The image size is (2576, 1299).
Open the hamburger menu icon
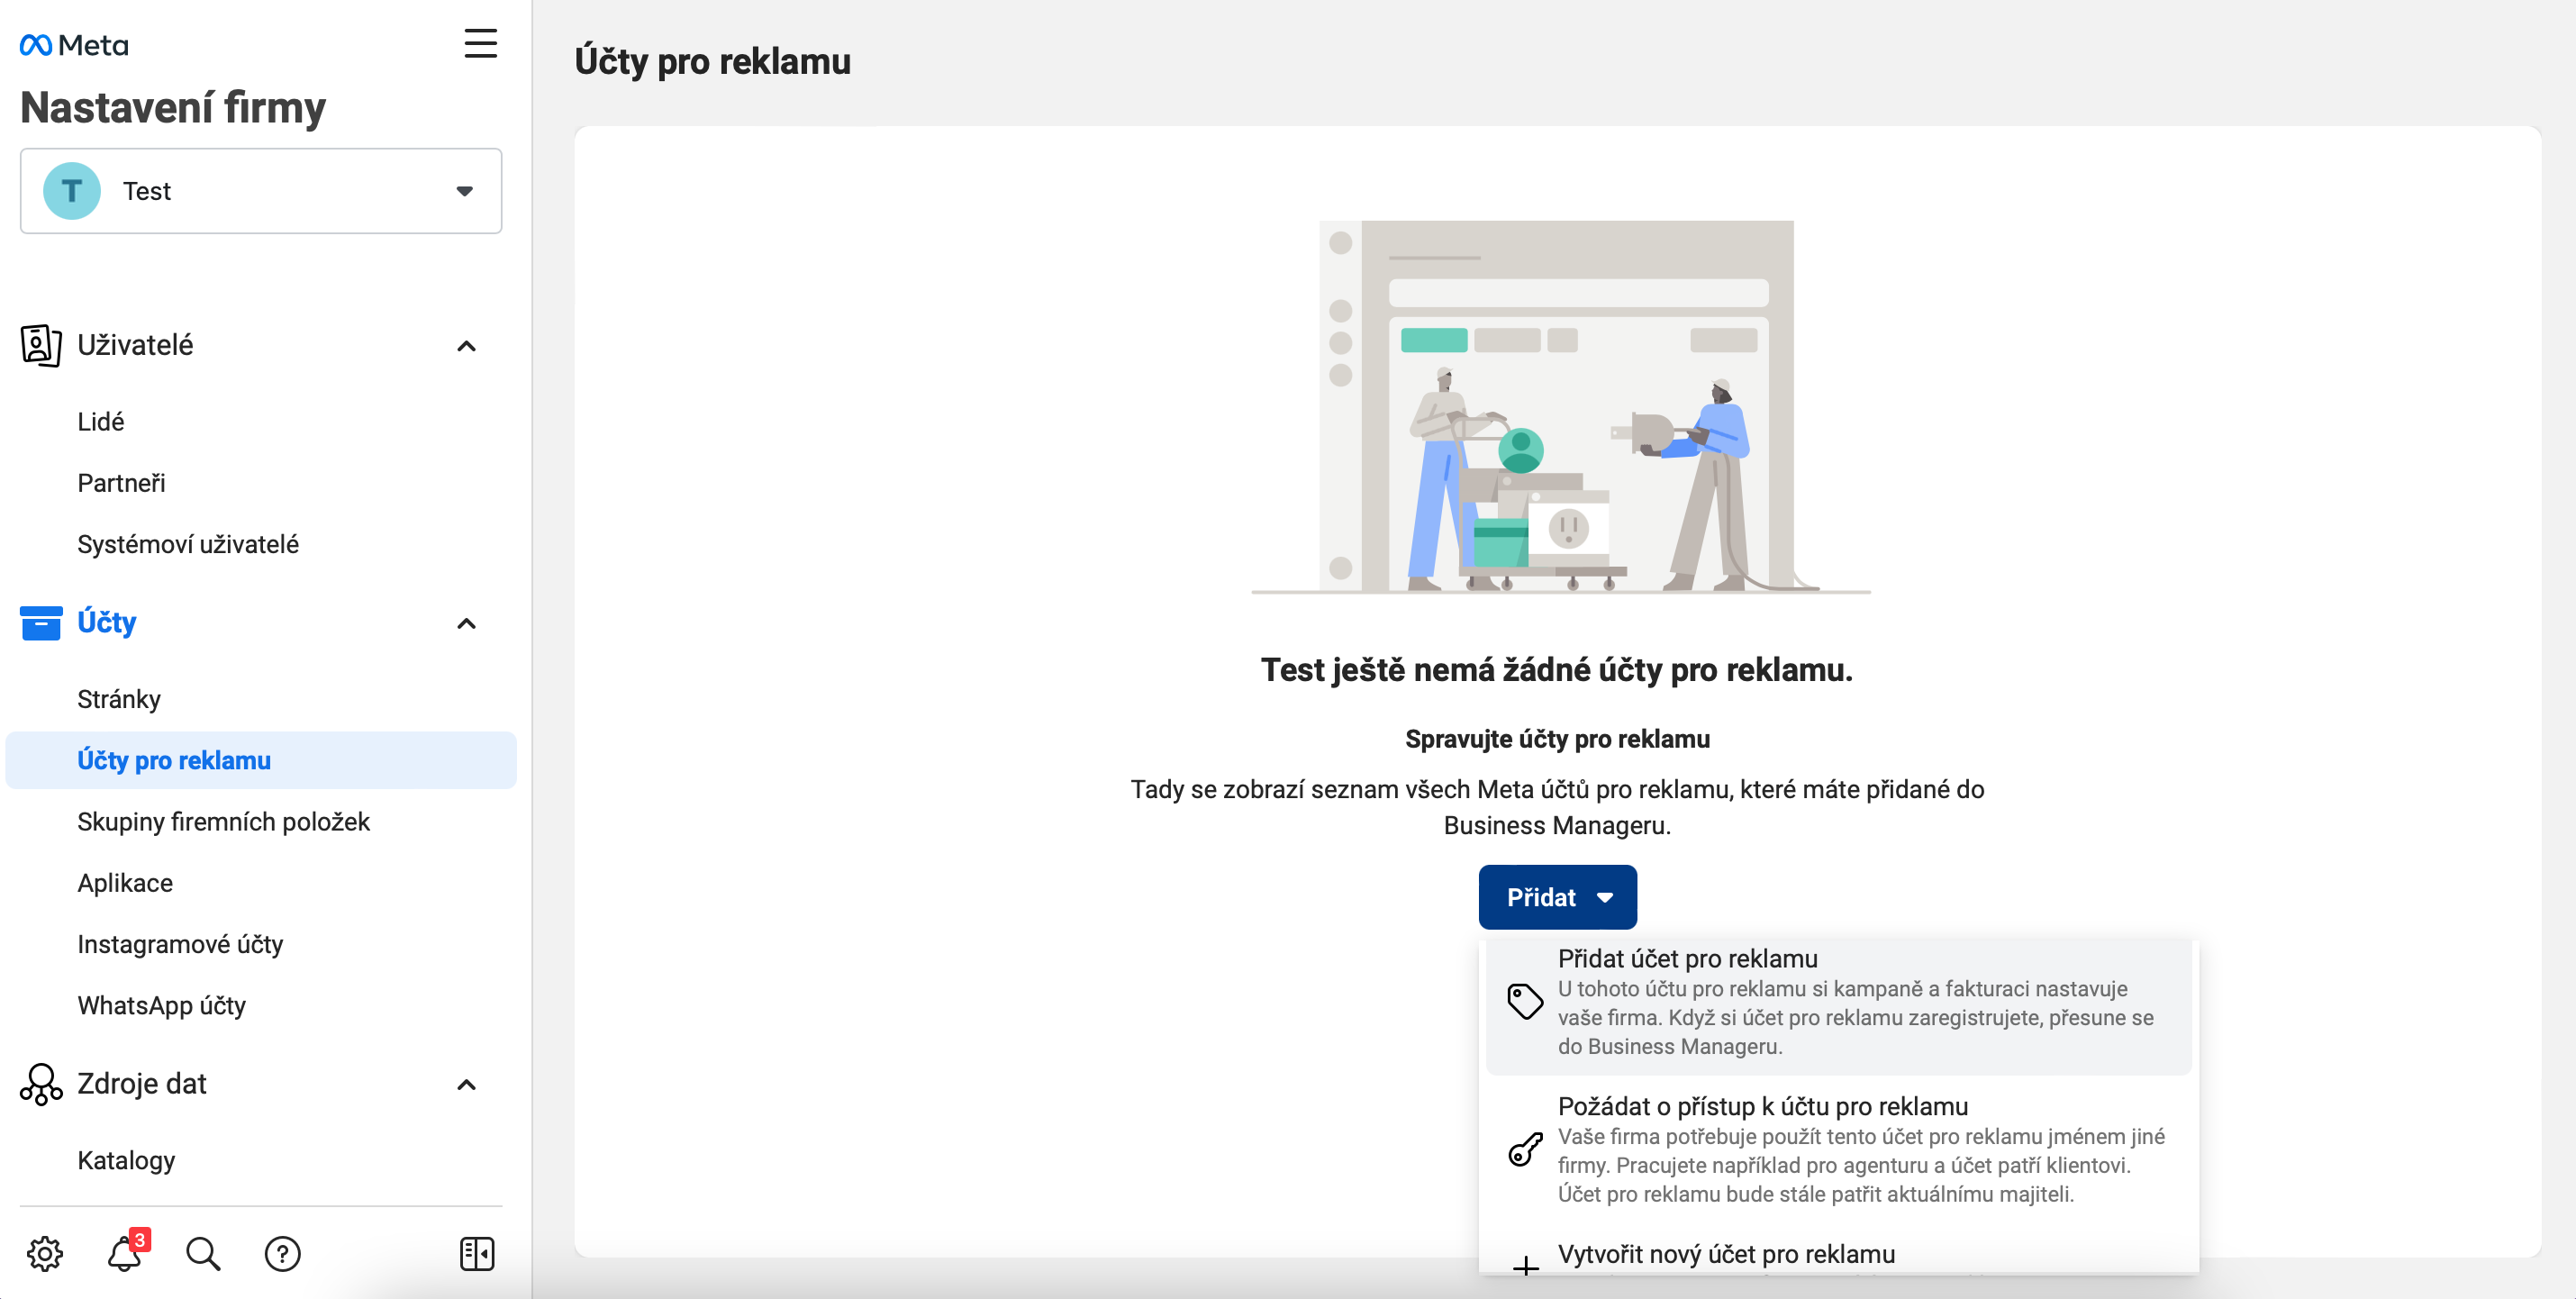[x=480, y=44]
